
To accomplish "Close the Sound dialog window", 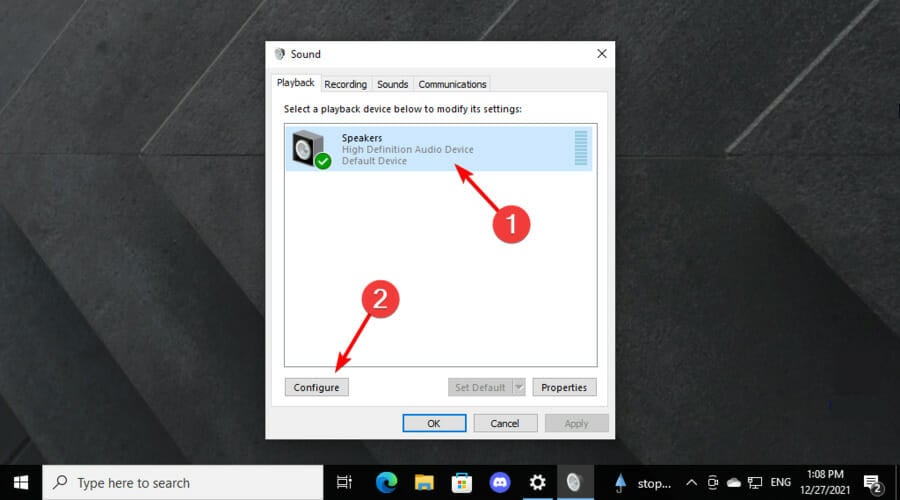I will (602, 54).
